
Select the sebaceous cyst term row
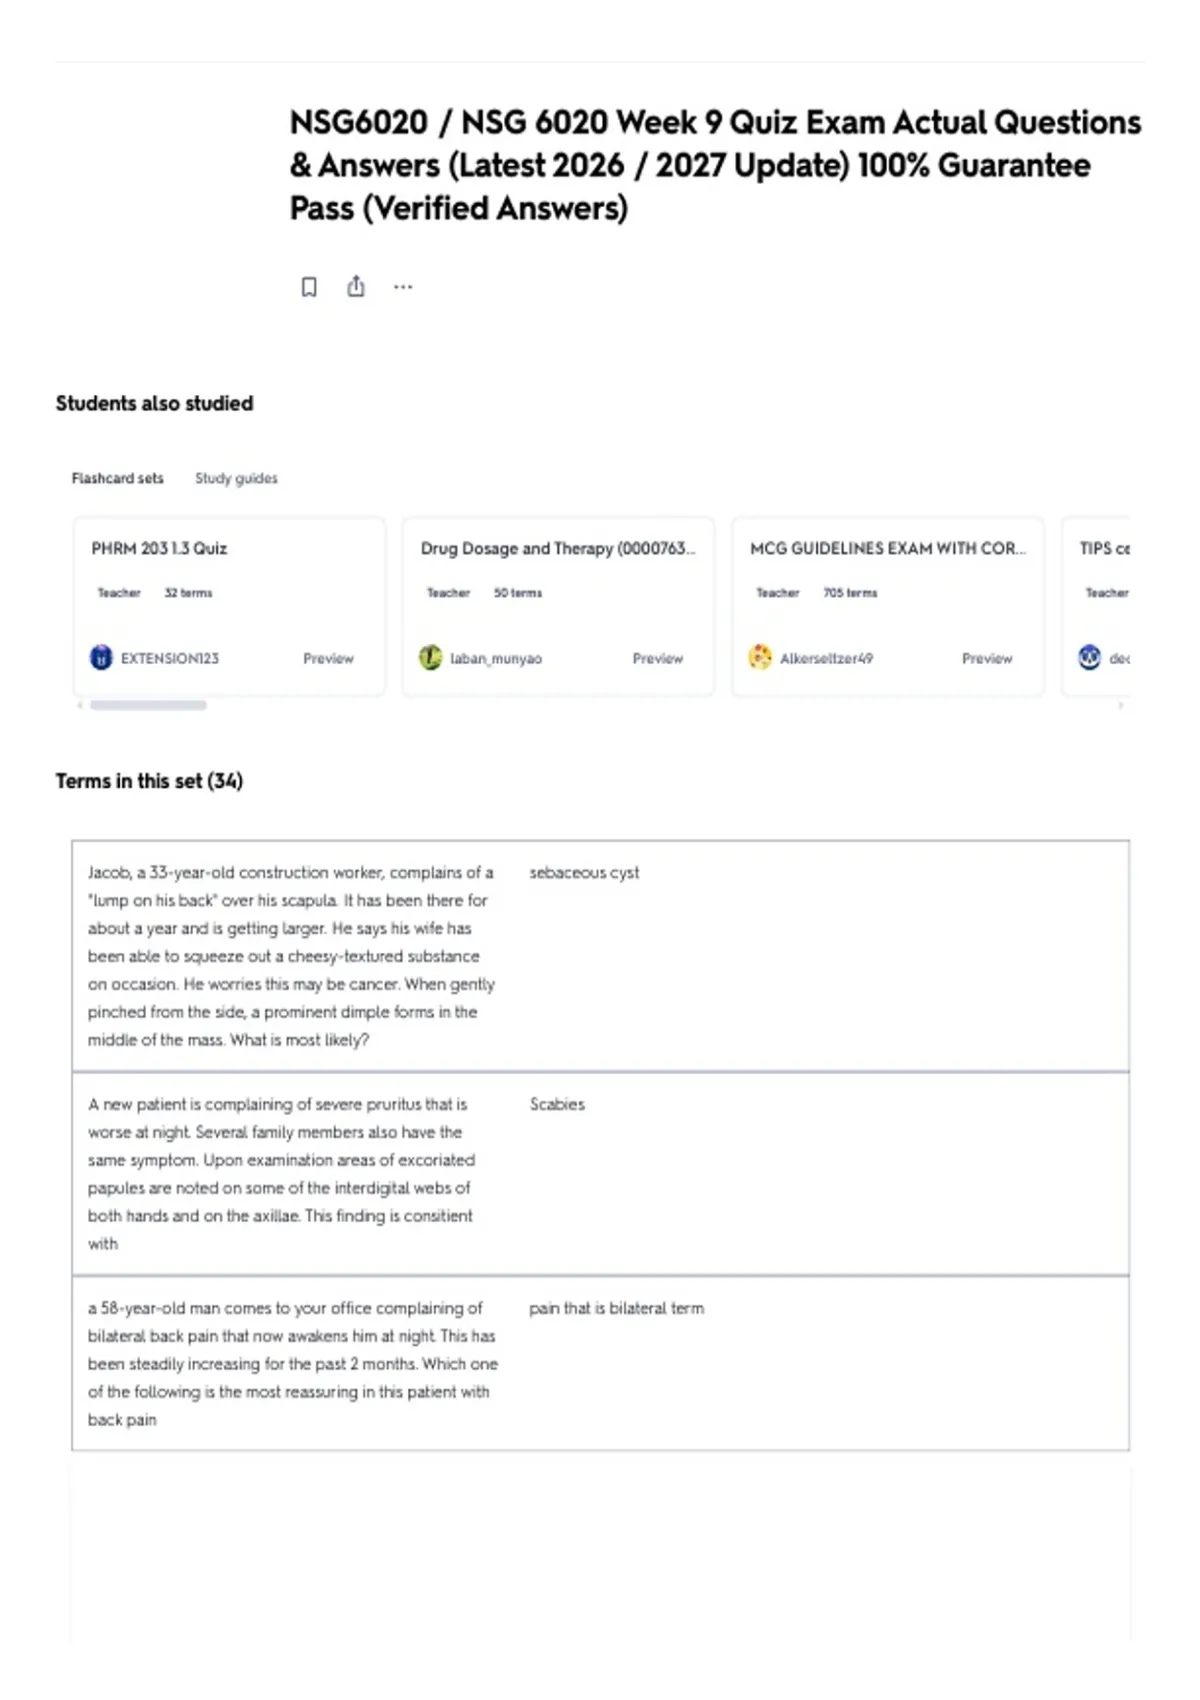coord(601,956)
